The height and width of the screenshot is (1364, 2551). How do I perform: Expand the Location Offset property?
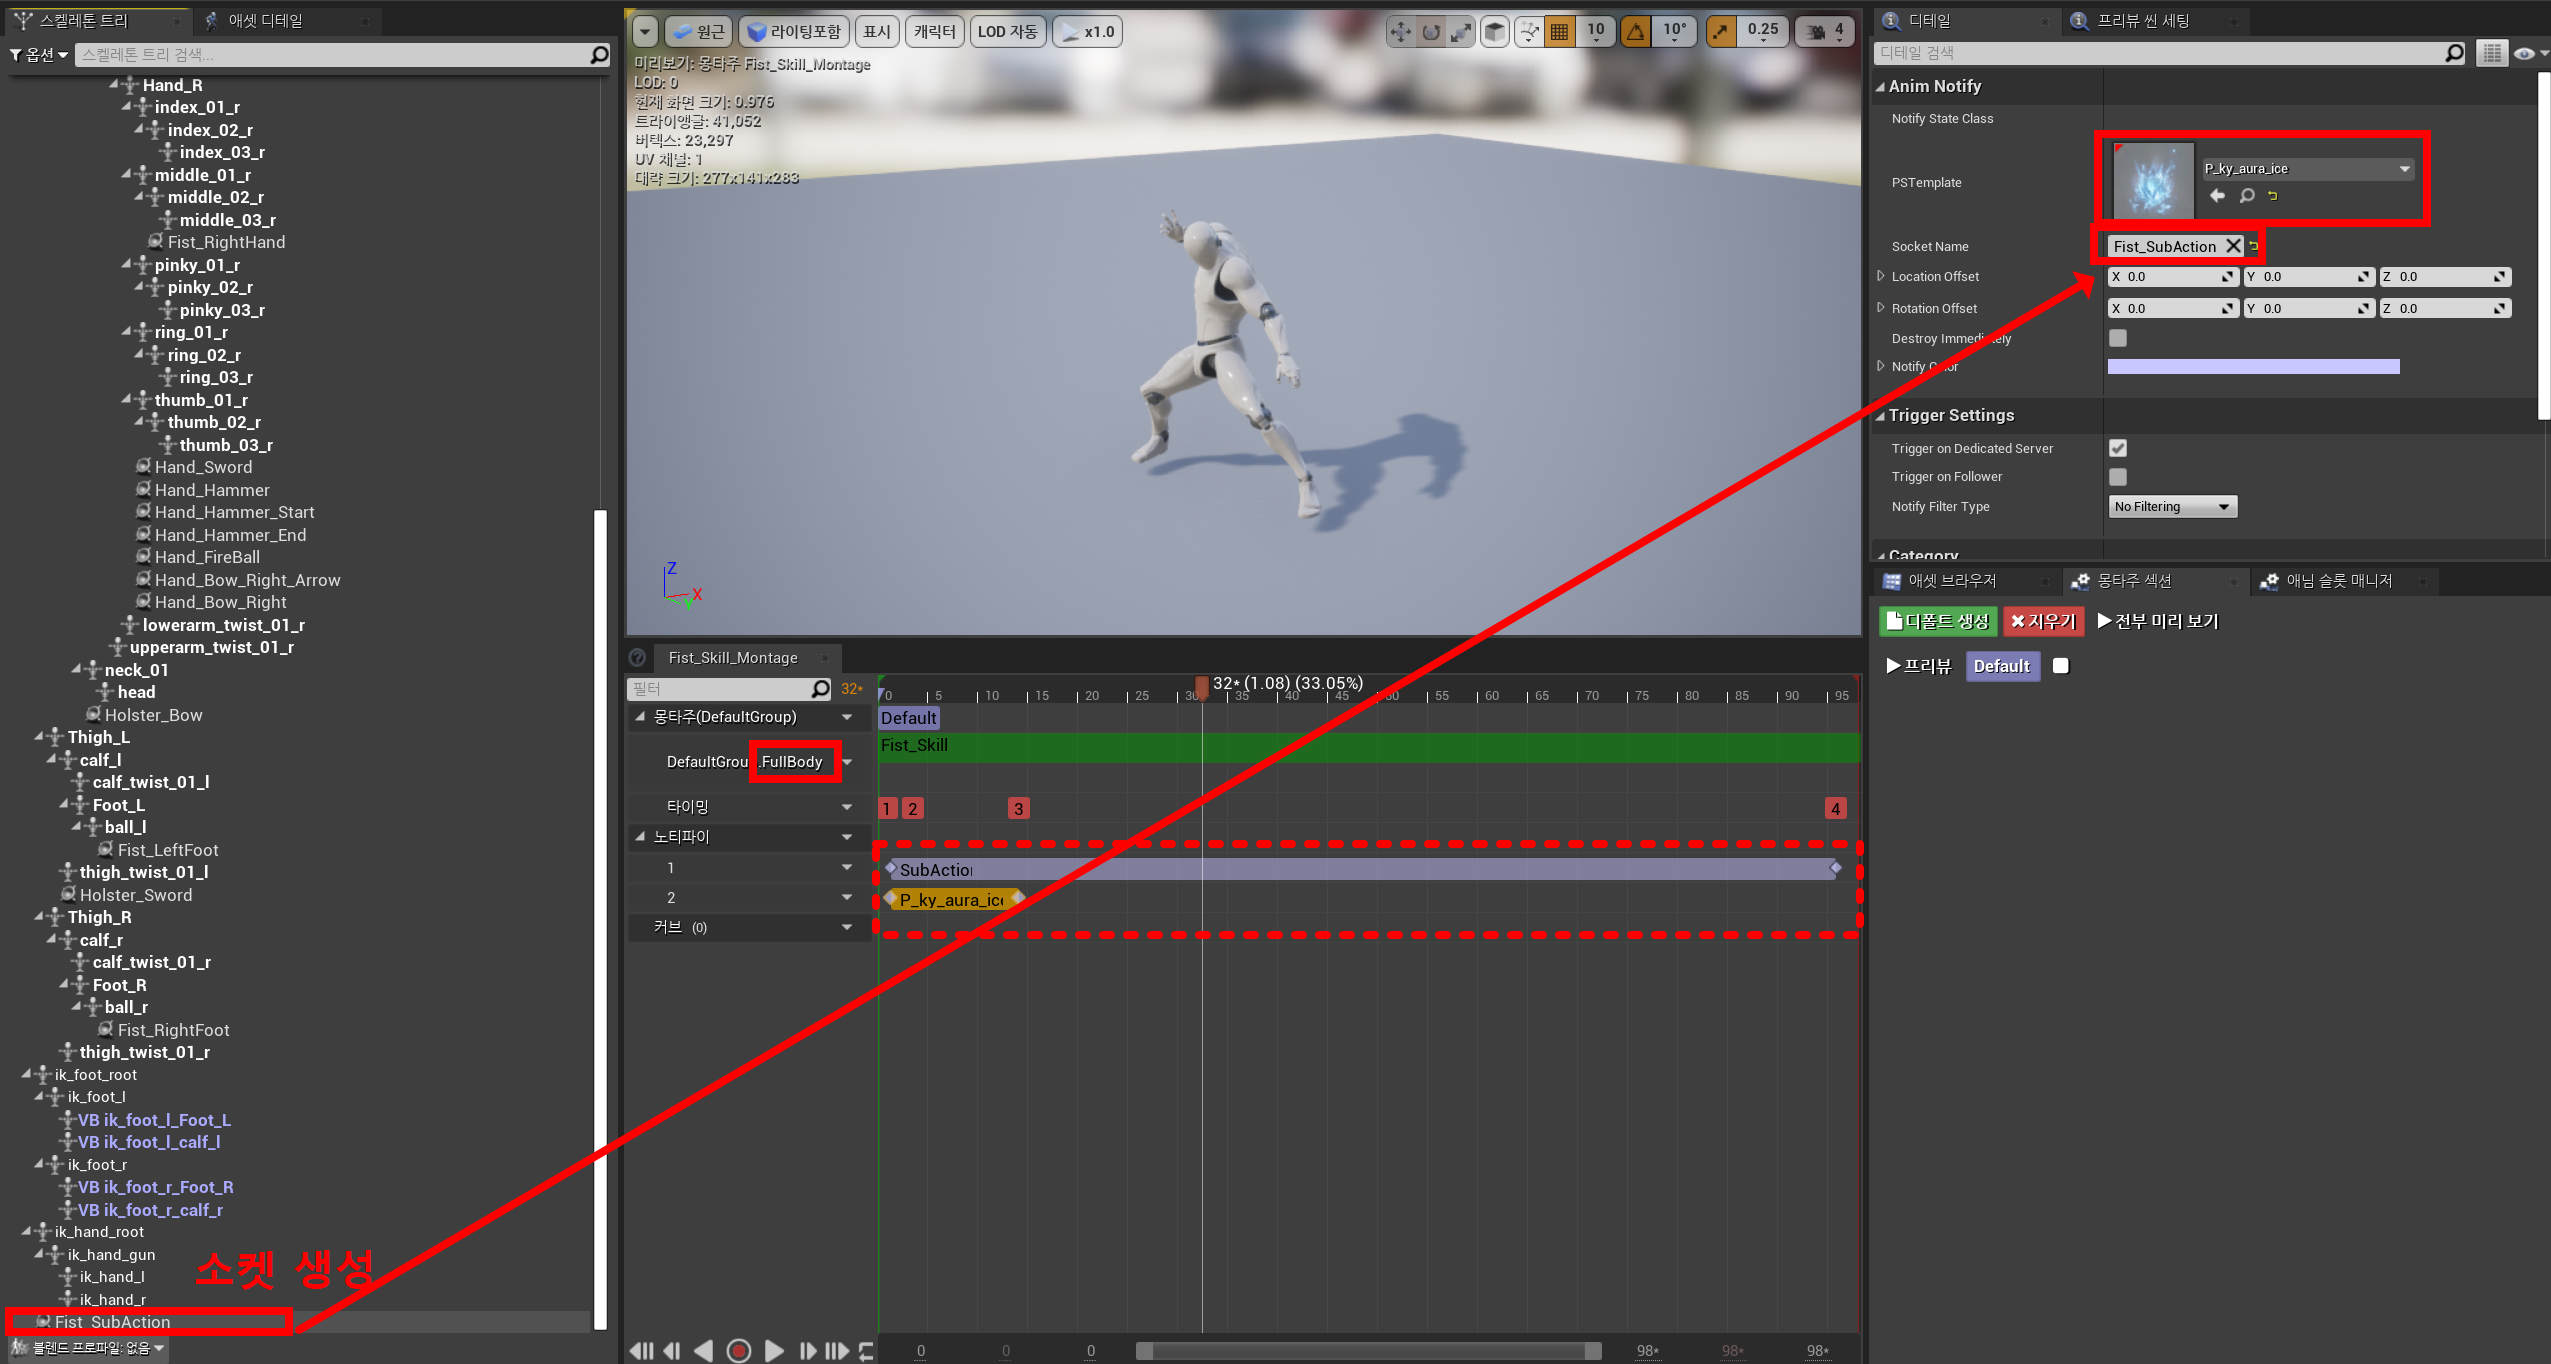1881,277
